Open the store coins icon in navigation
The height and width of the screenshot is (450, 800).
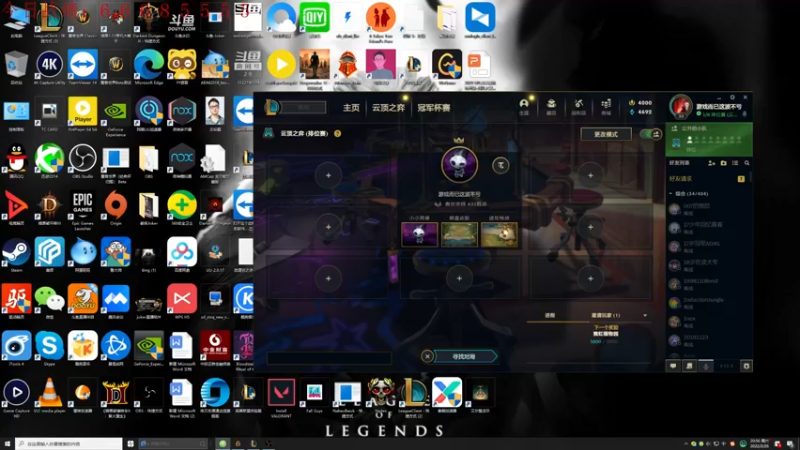click(x=606, y=106)
